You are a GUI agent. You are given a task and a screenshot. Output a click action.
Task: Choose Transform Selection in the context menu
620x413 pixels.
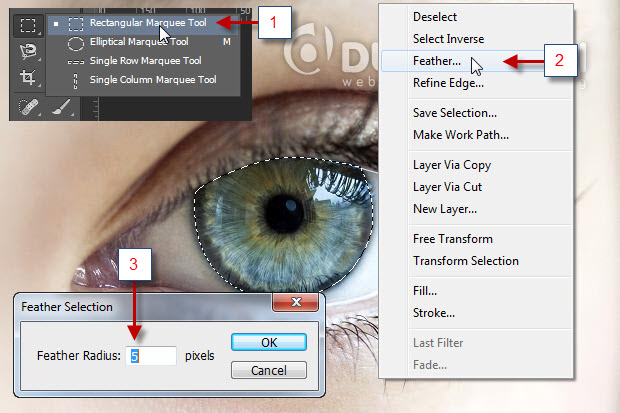(x=466, y=261)
